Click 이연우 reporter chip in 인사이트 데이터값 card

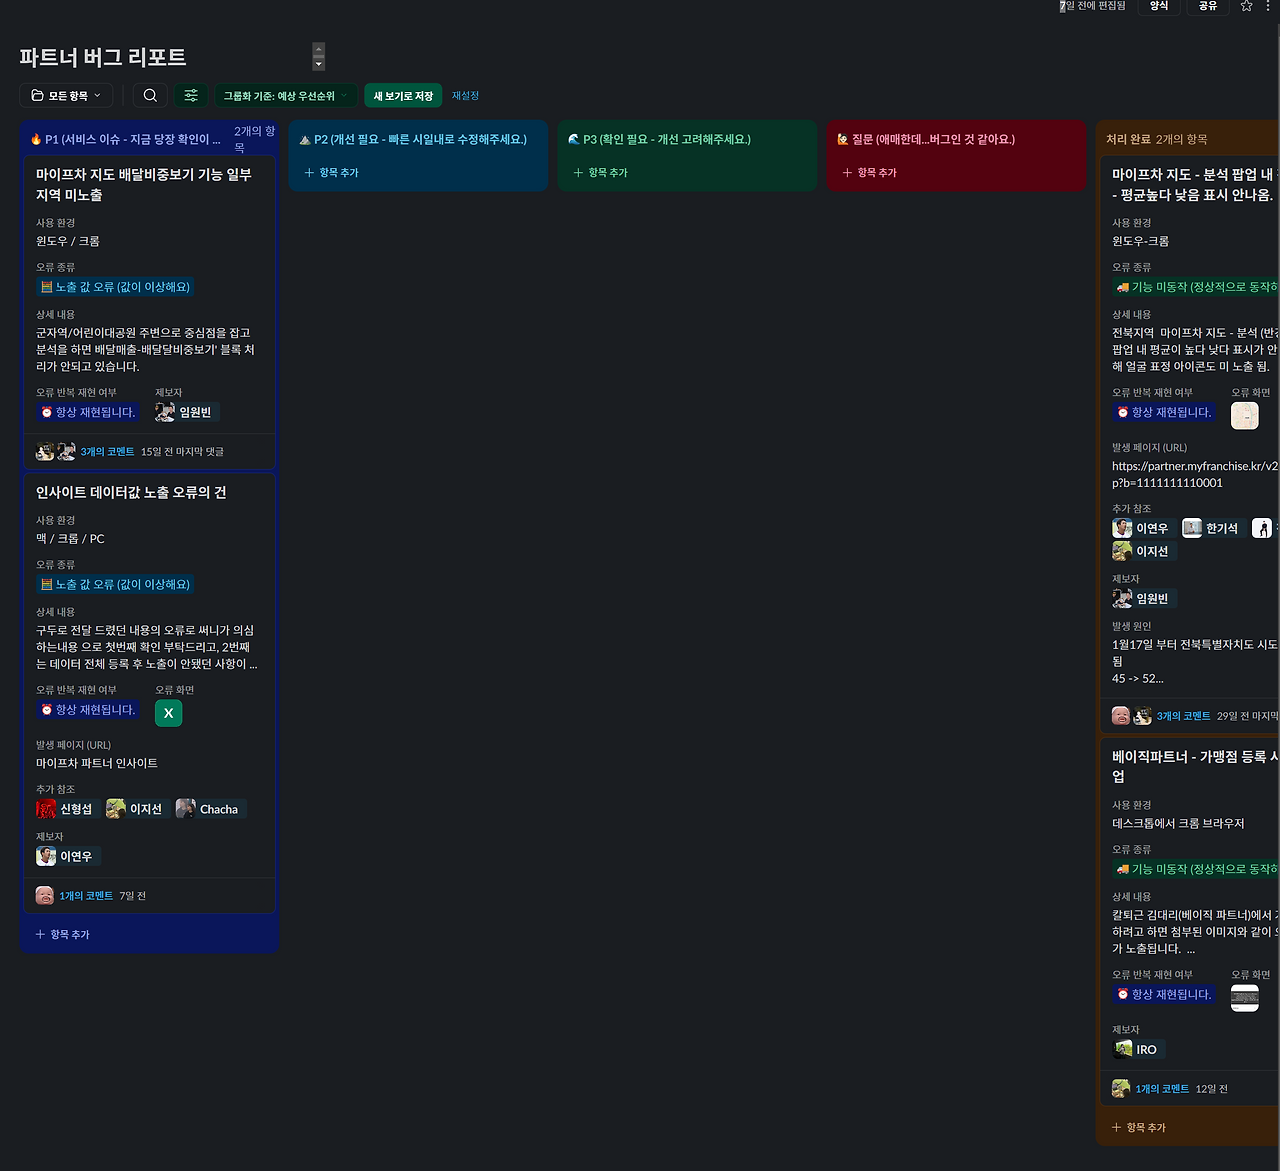[x=66, y=856]
